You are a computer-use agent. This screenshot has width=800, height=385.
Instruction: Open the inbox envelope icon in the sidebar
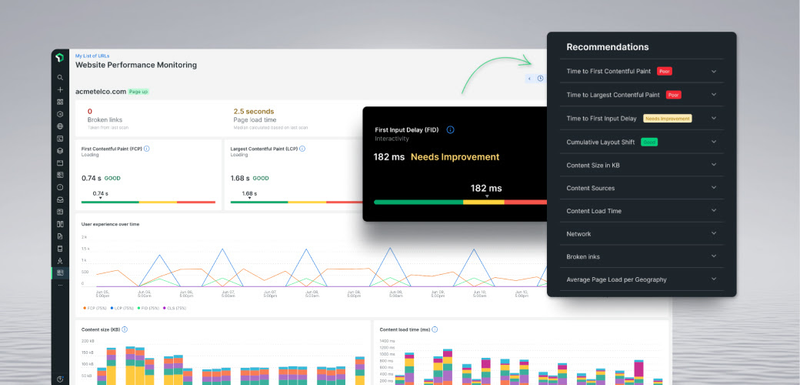coord(60,199)
